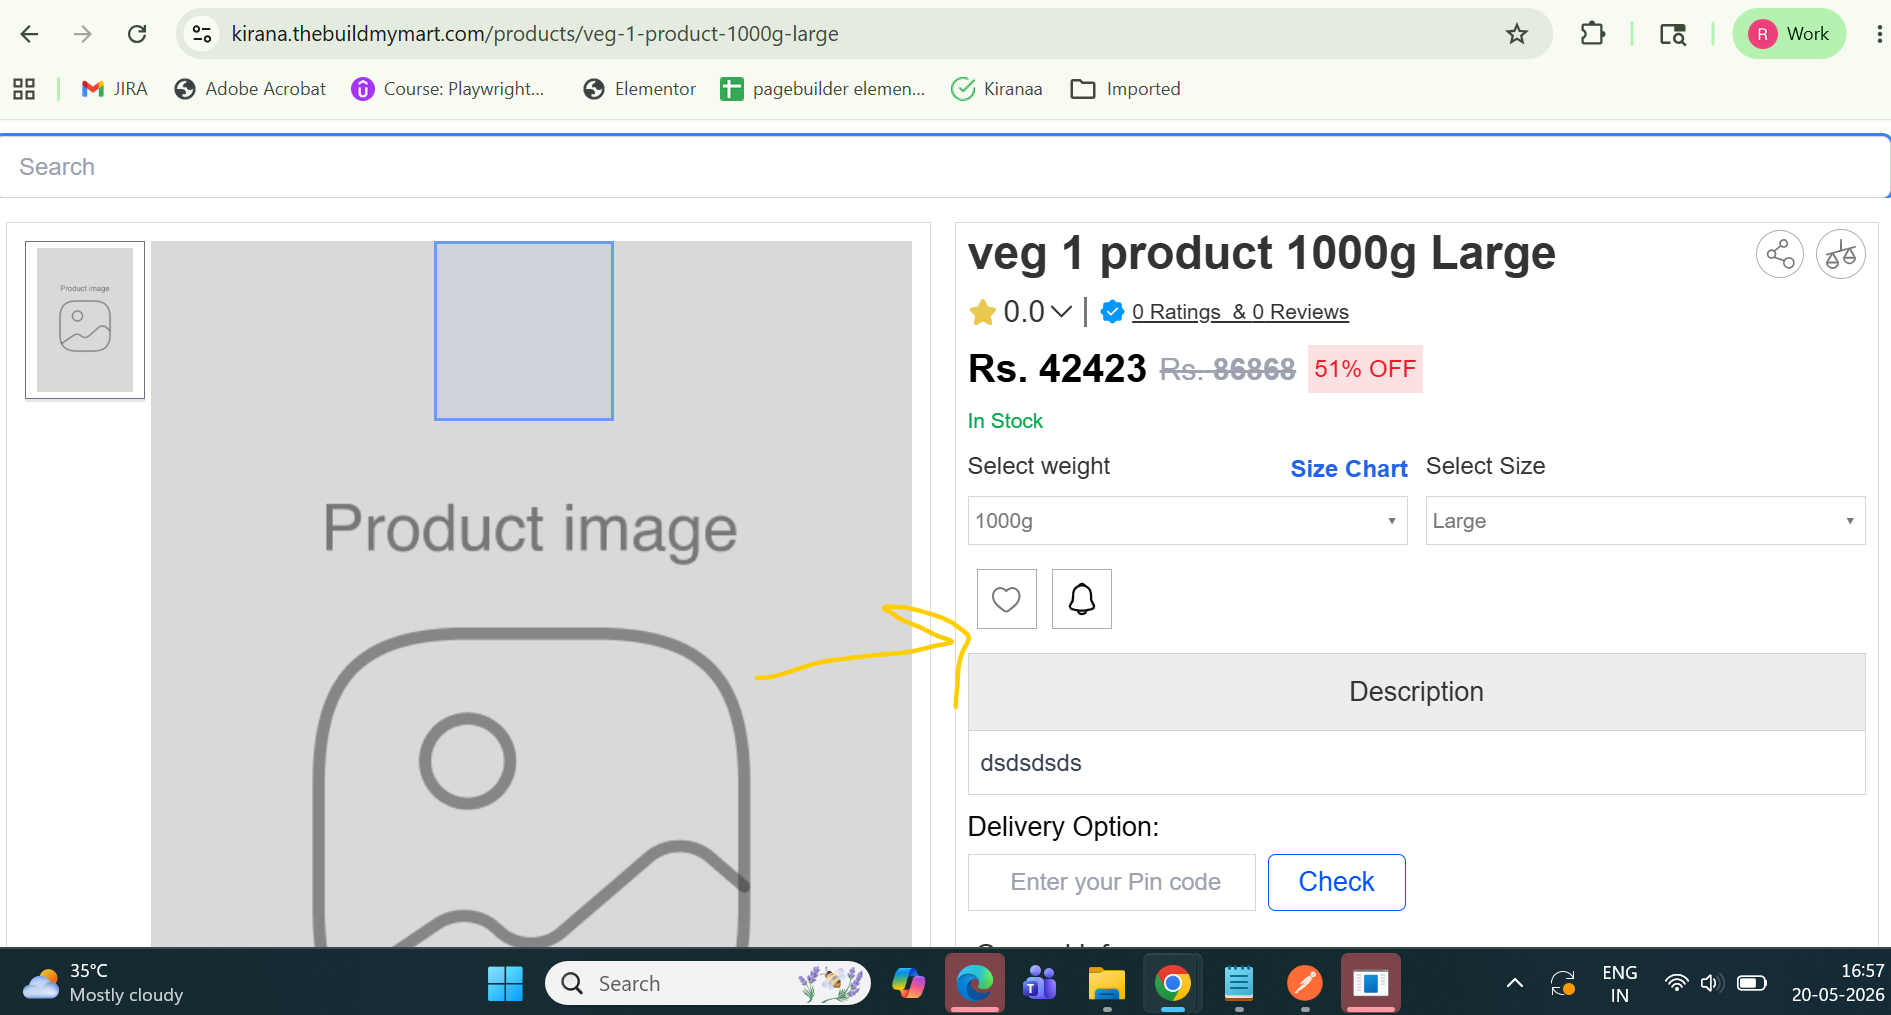Open the orange pen app on the taskbar

1305,984
